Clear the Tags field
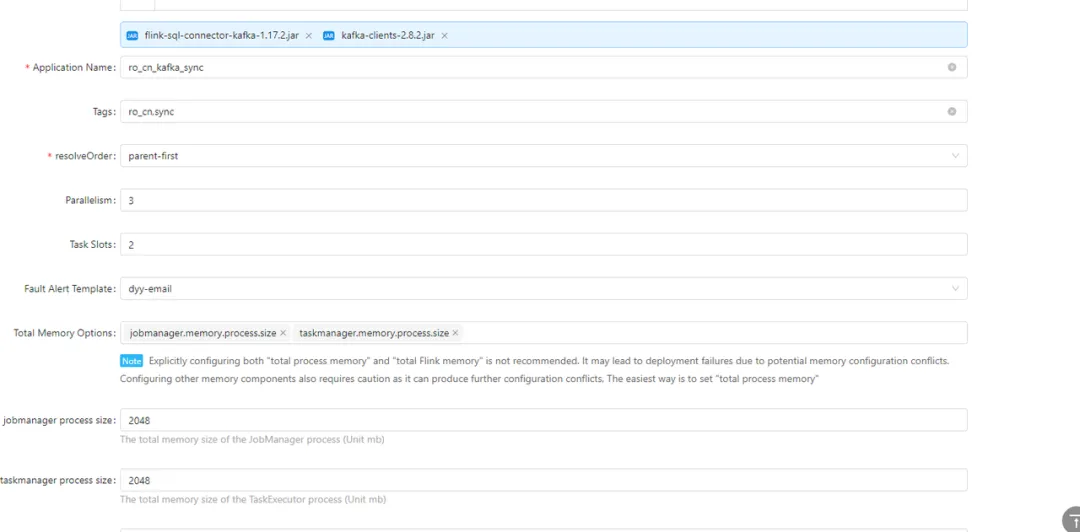 point(951,112)
